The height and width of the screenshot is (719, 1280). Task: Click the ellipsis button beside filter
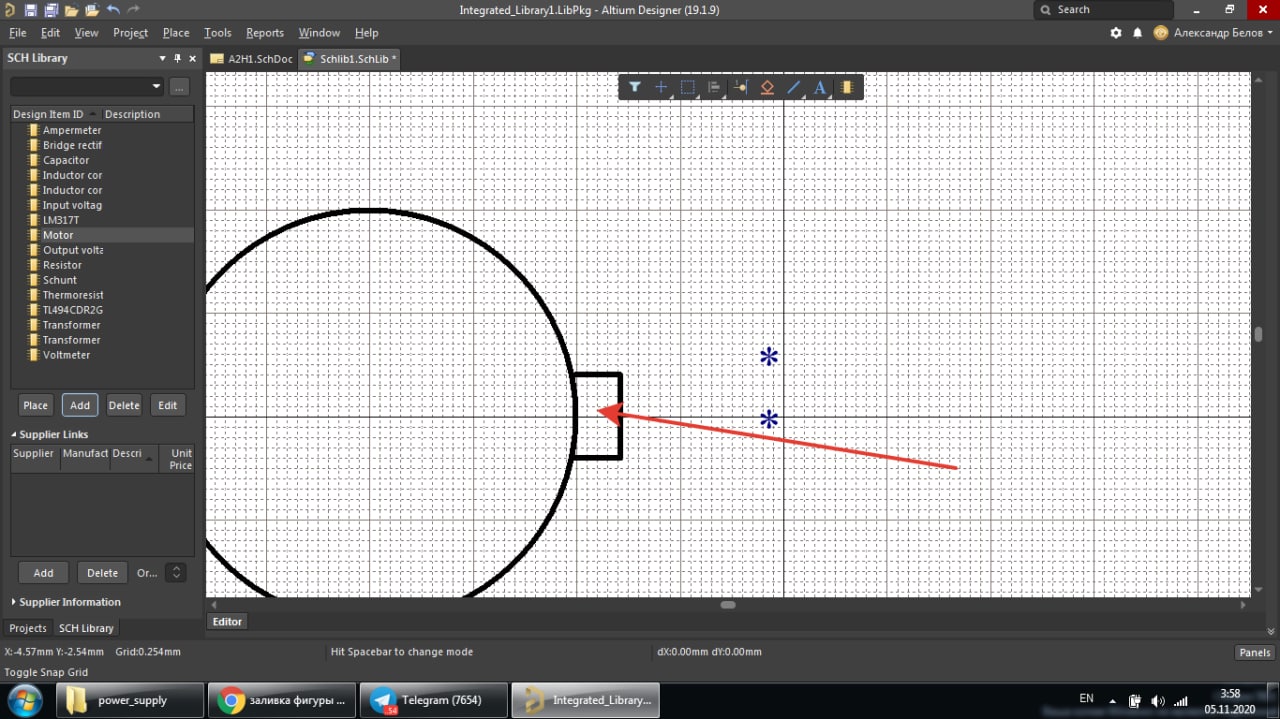point(179,87)
